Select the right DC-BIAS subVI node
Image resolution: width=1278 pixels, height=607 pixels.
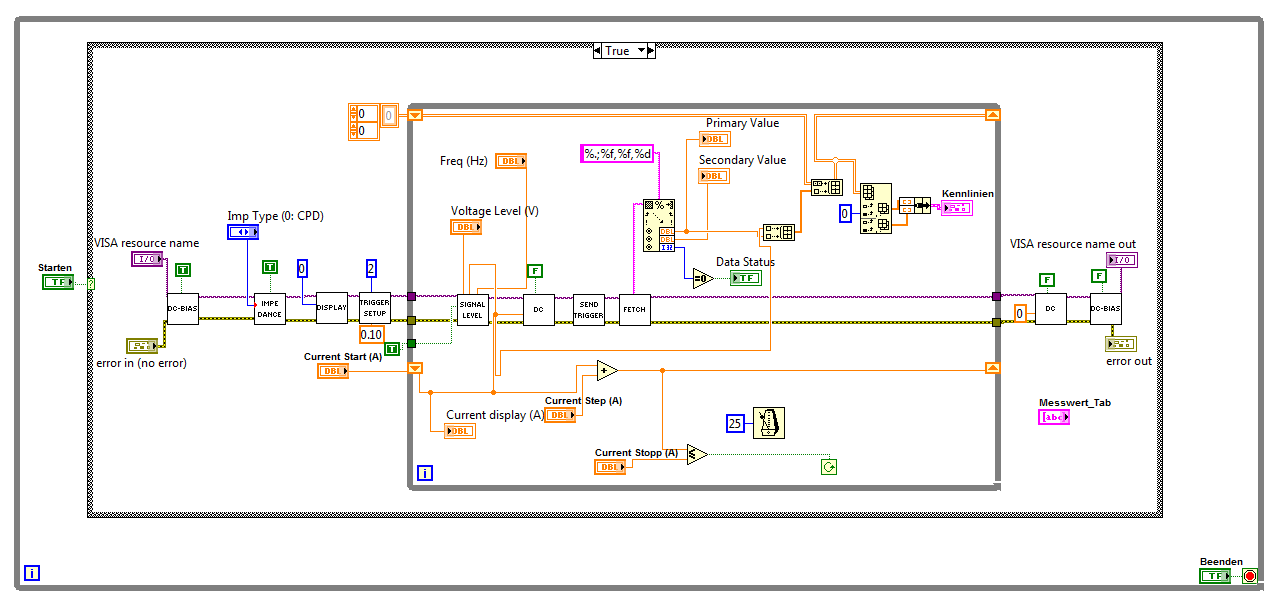pyautogui.click(x=1105, y=309)
